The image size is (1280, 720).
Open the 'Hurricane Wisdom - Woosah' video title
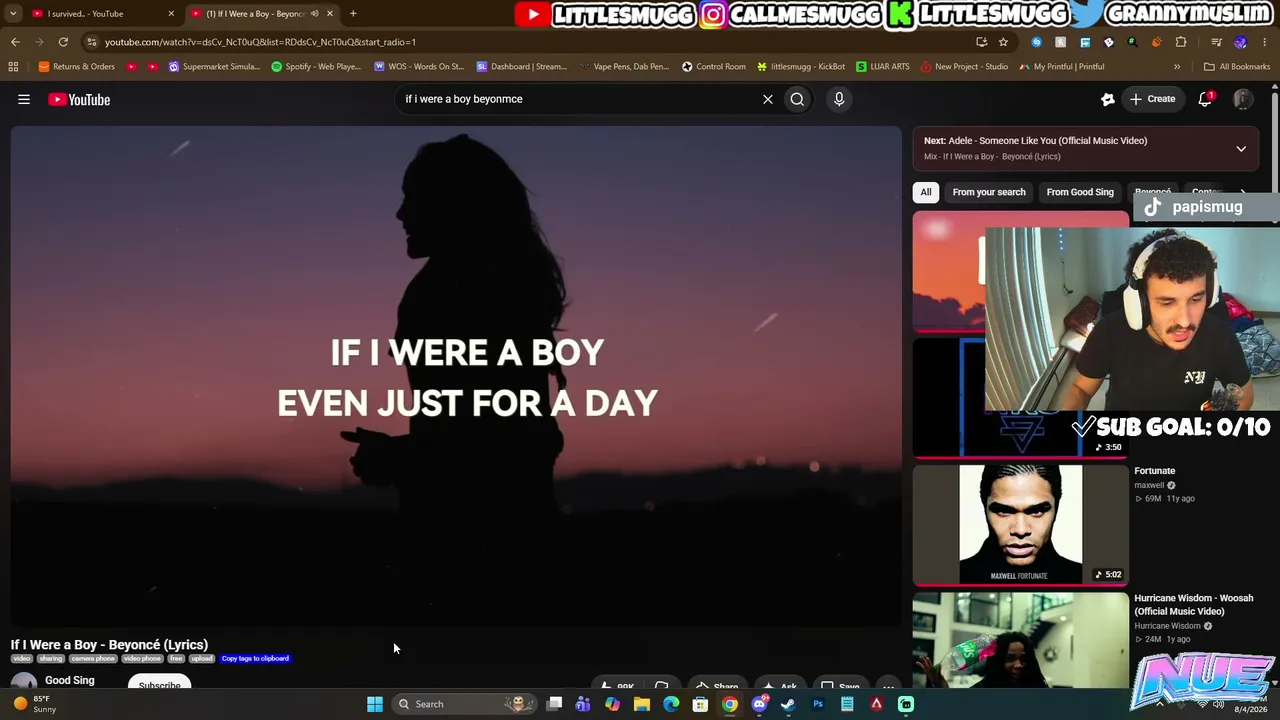[x=1193, y=605]
